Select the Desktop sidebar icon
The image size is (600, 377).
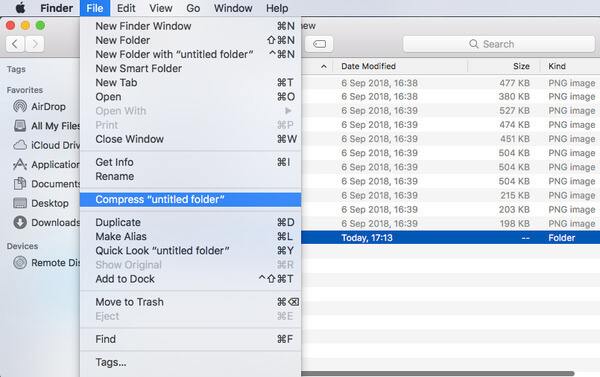[20, 203]
